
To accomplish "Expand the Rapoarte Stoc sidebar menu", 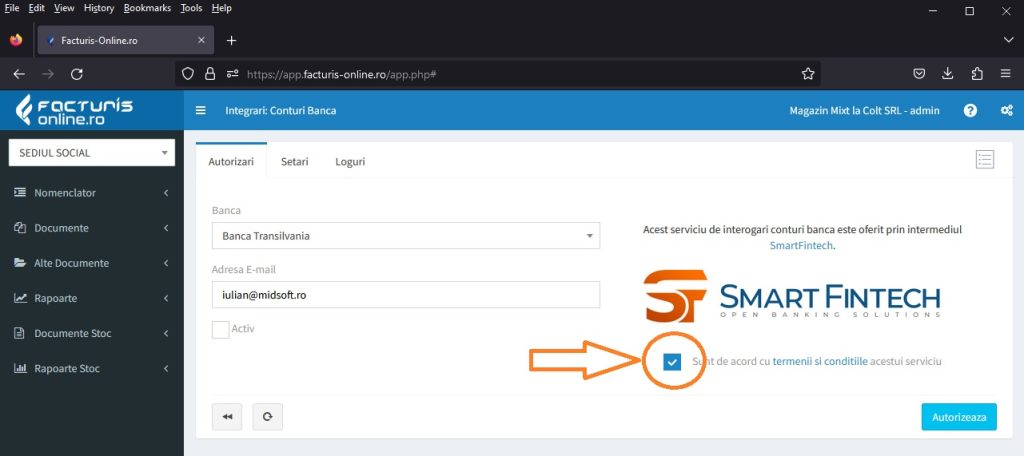I will coord(91,368).
